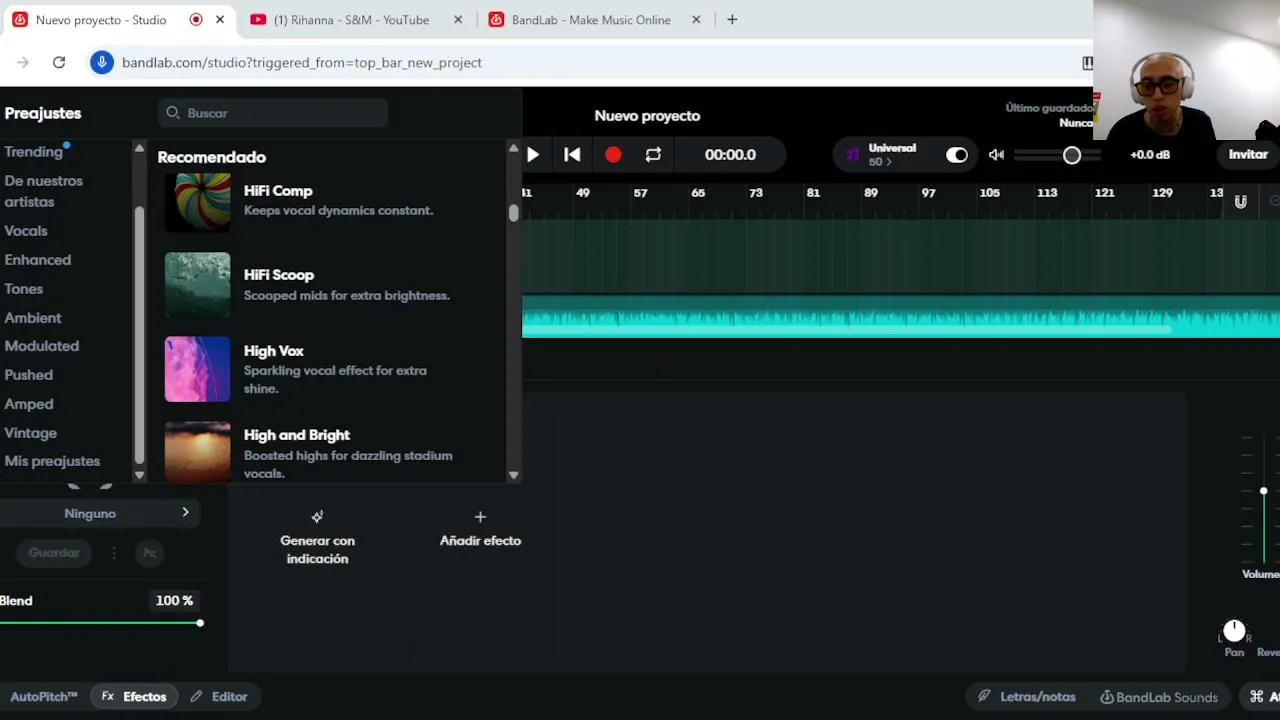
Task: Open the De nuestros artistas category
Action: click(x=44, y=191)
